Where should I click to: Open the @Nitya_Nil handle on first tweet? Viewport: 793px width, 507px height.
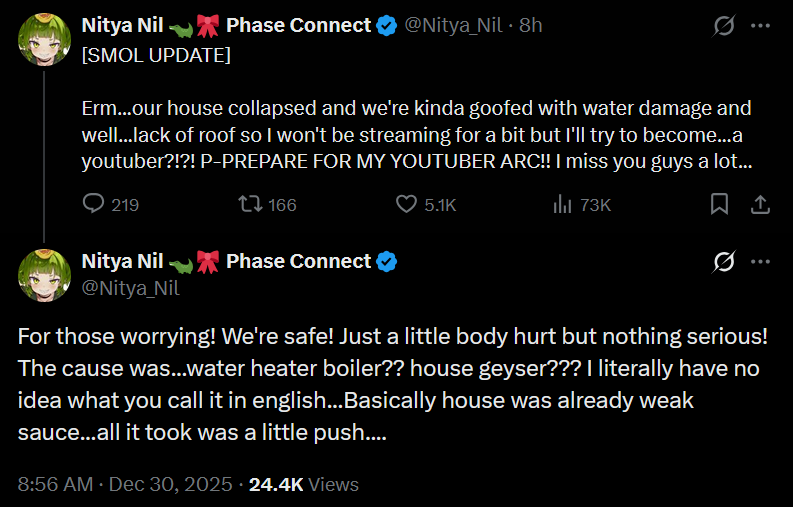(453, 26)
